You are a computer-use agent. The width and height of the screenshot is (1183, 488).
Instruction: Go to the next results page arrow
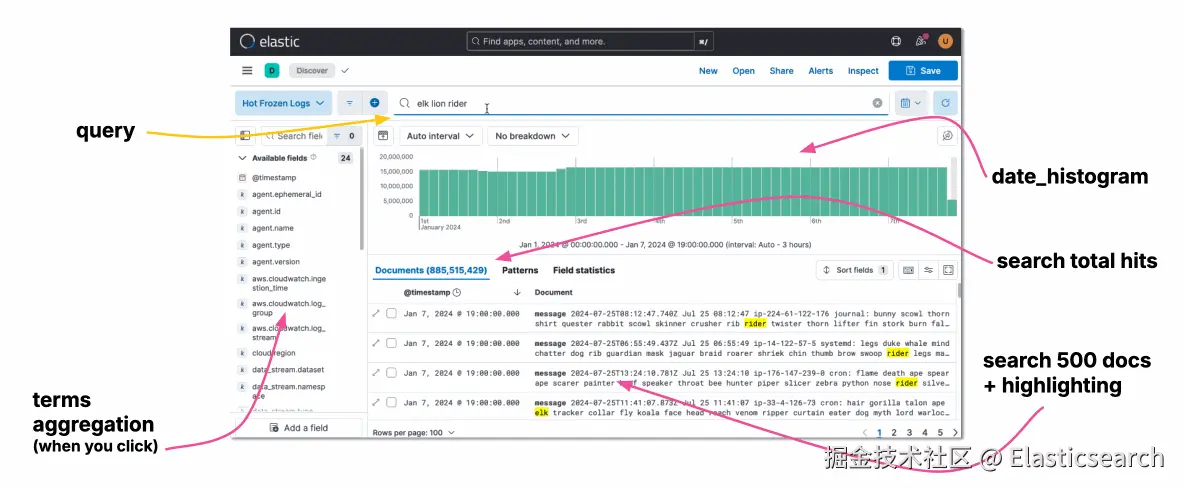(955, 433)
